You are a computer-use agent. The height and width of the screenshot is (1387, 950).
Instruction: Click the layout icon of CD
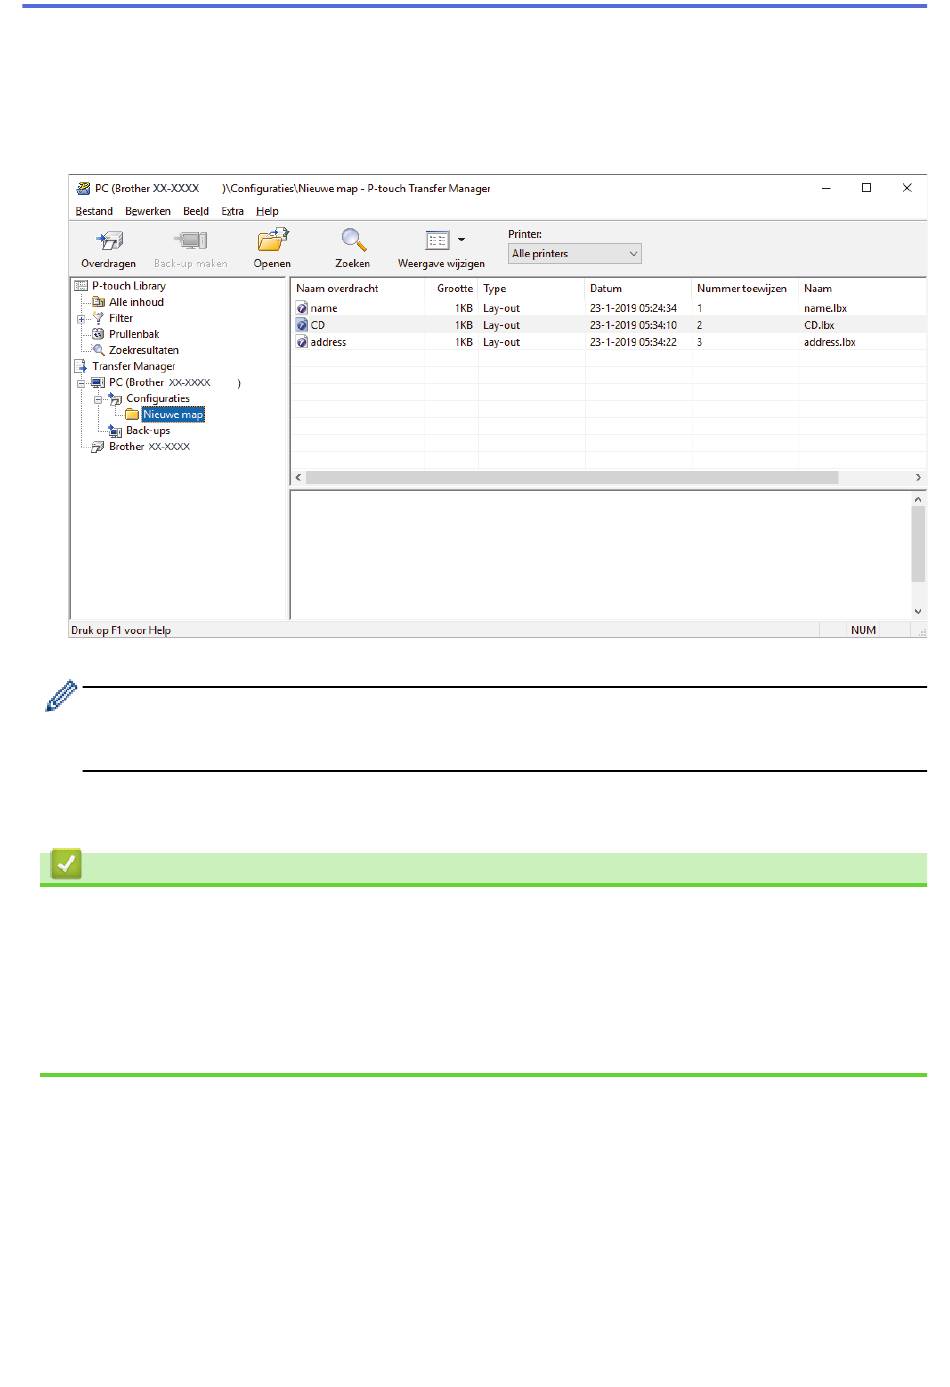(x=302, y=325)
